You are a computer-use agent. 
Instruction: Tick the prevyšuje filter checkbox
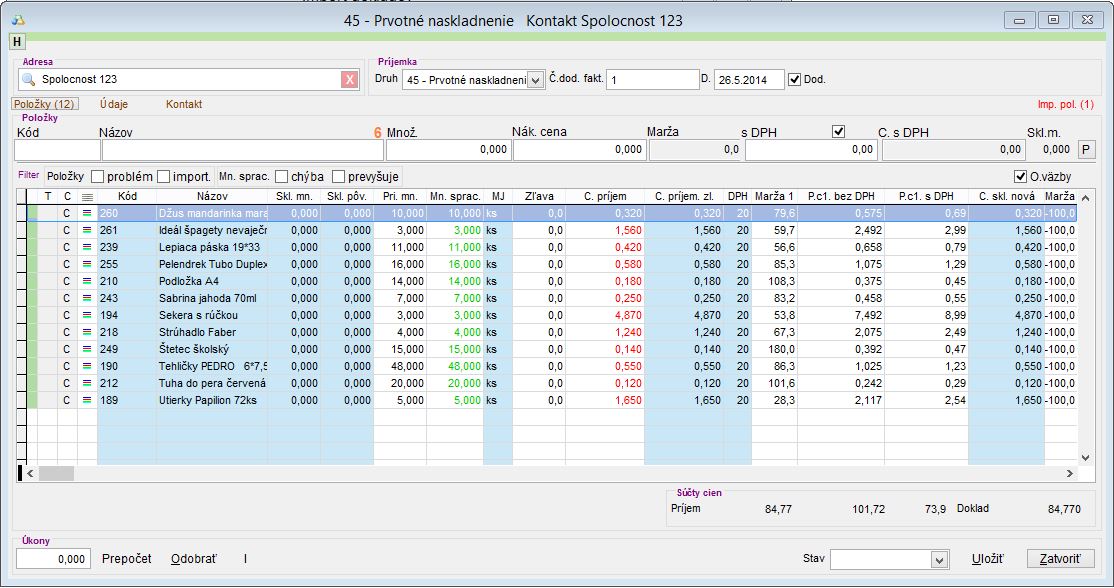339,177
